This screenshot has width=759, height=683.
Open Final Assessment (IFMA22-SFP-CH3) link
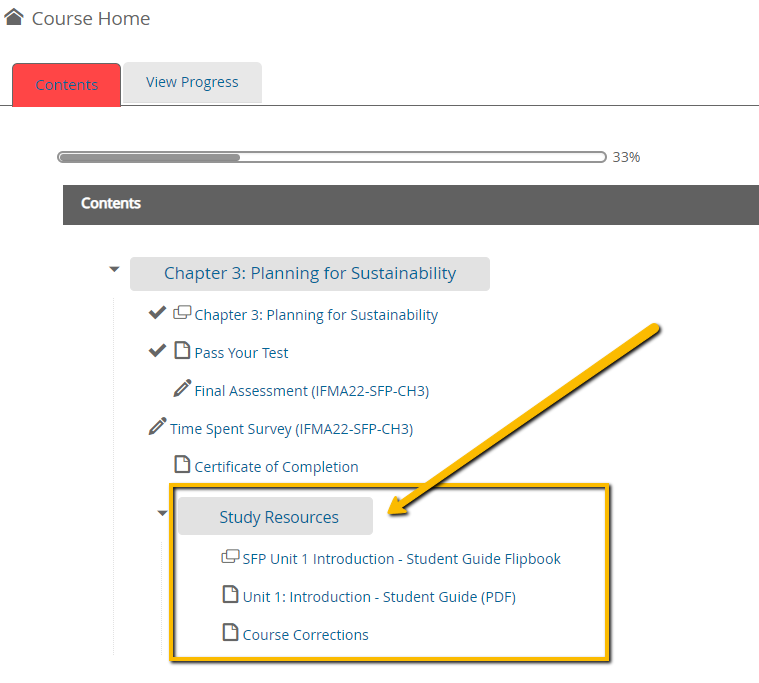click(312, 391)
